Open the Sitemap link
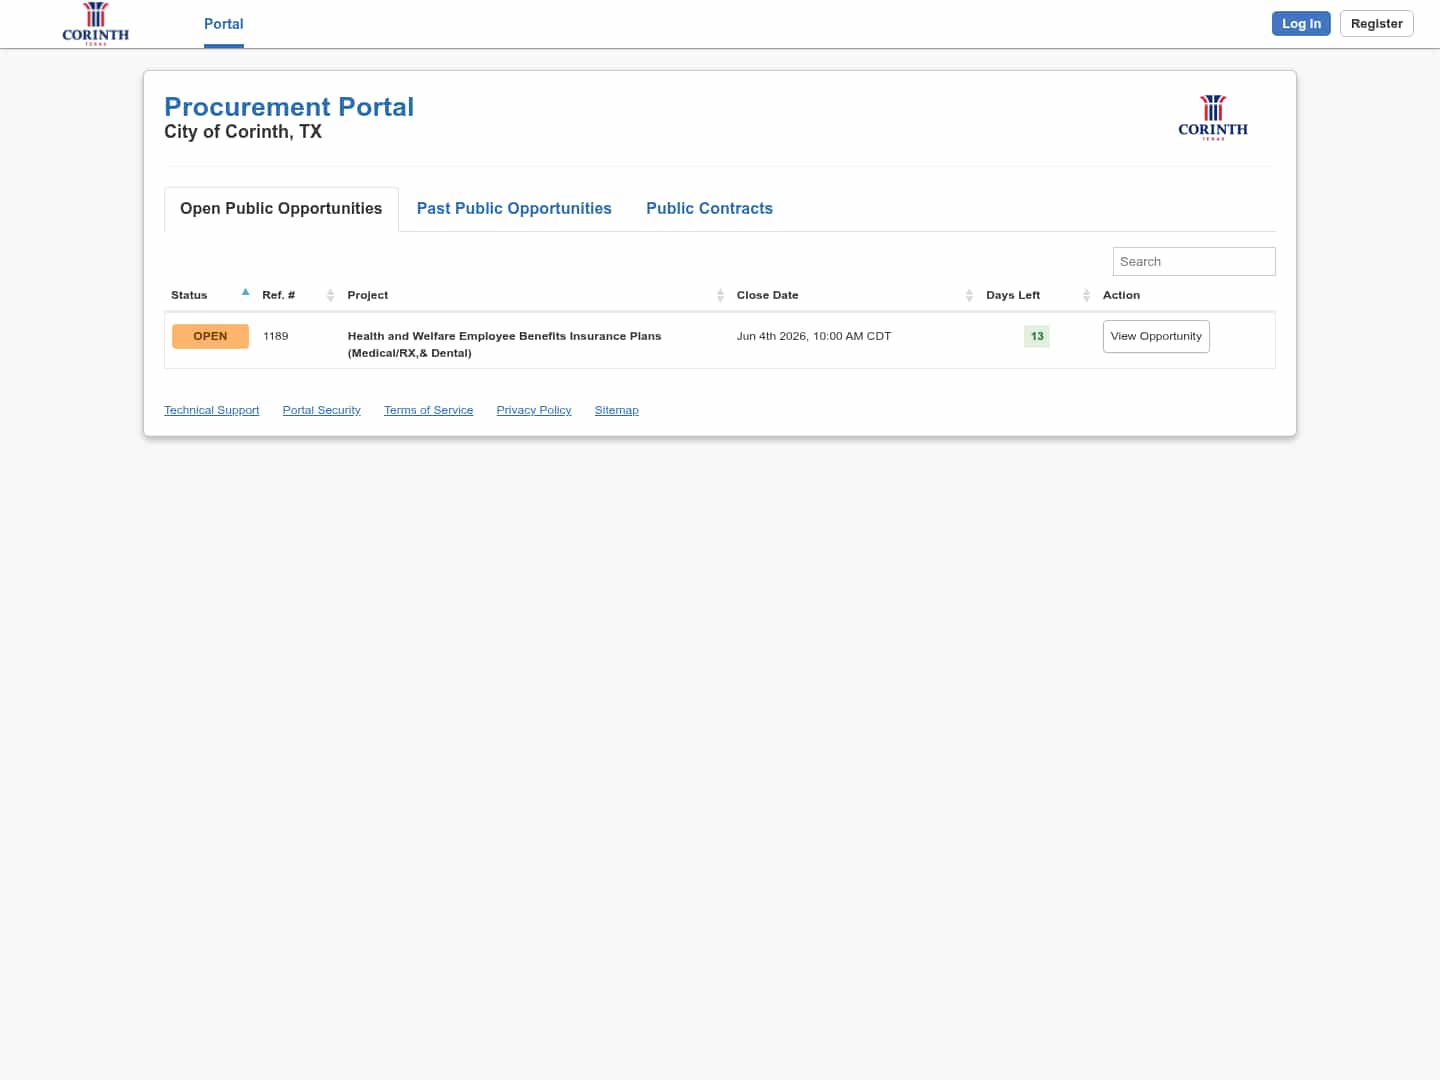 617,410
